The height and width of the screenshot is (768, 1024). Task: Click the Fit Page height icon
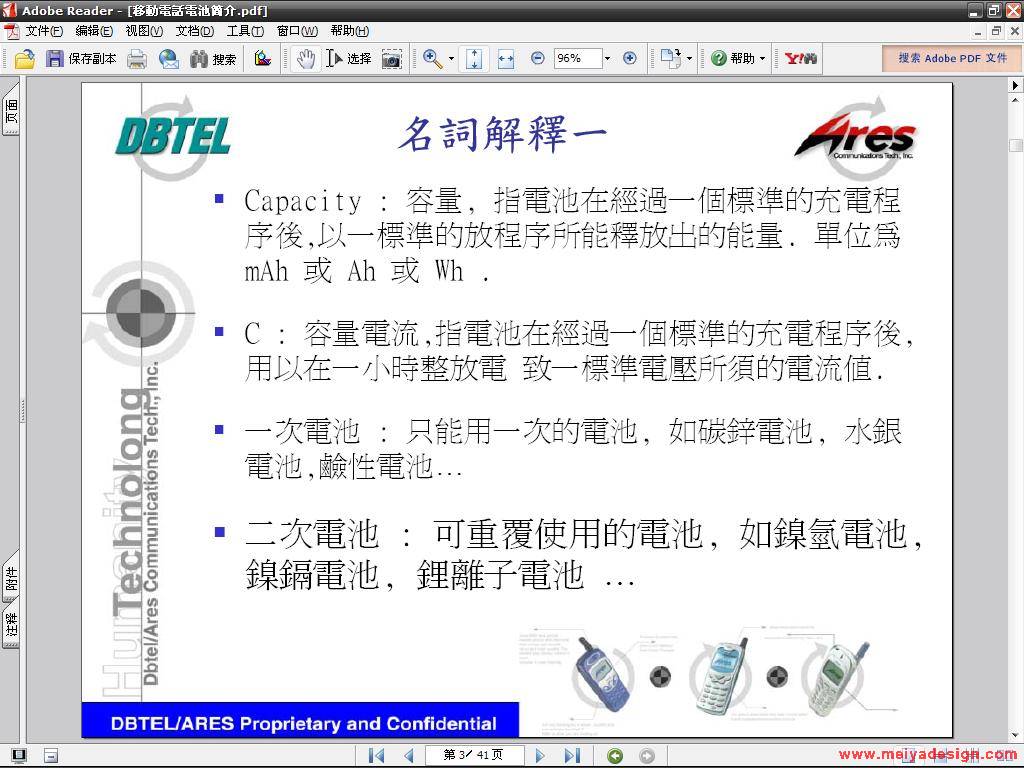pyautogui.click(x=474, y=59)
